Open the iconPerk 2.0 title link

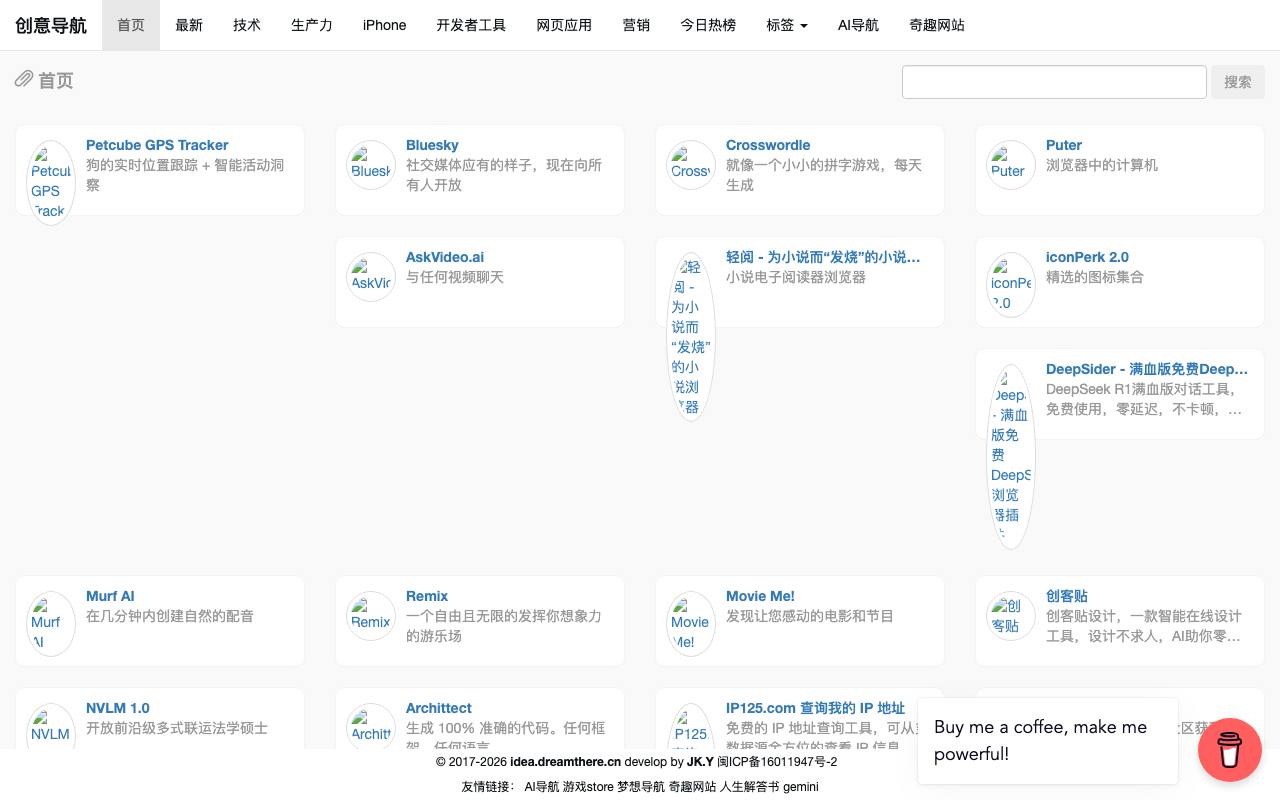[x=1087, y=257]
